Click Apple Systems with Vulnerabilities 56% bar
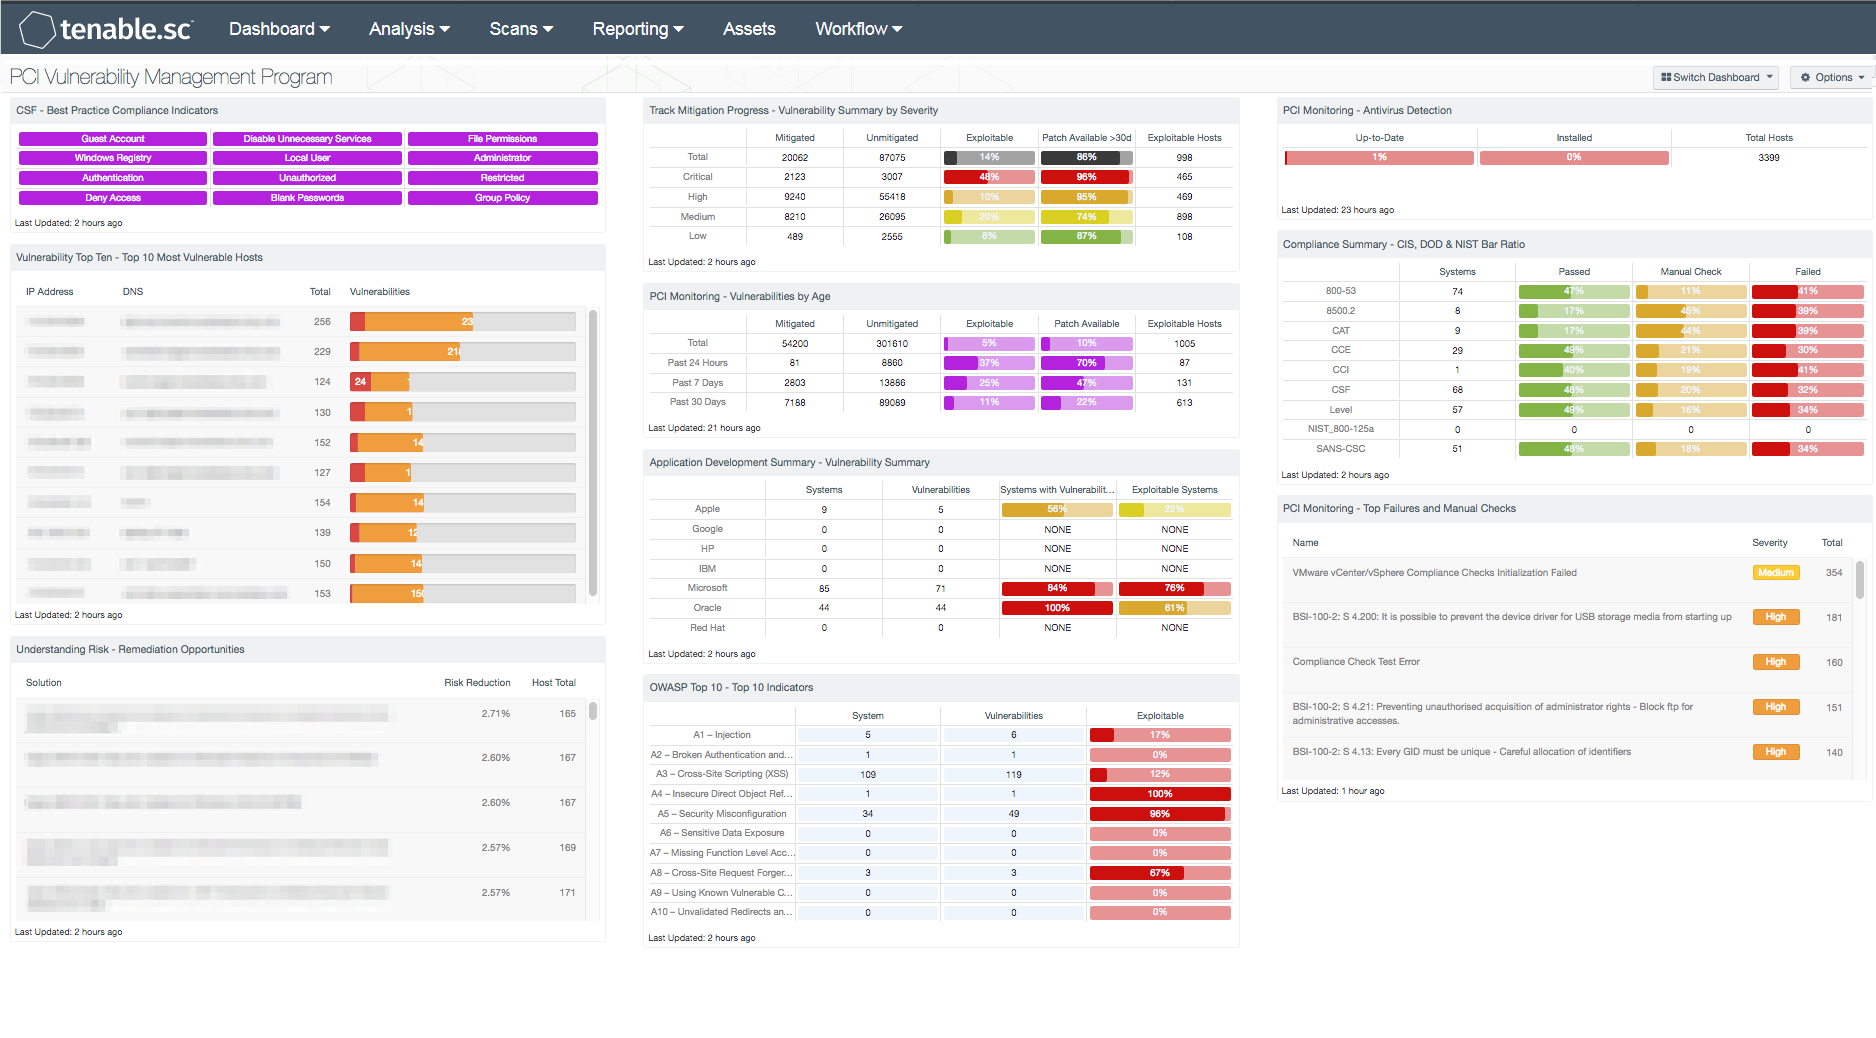The image size is (1876, 1038). (1057, 509)
